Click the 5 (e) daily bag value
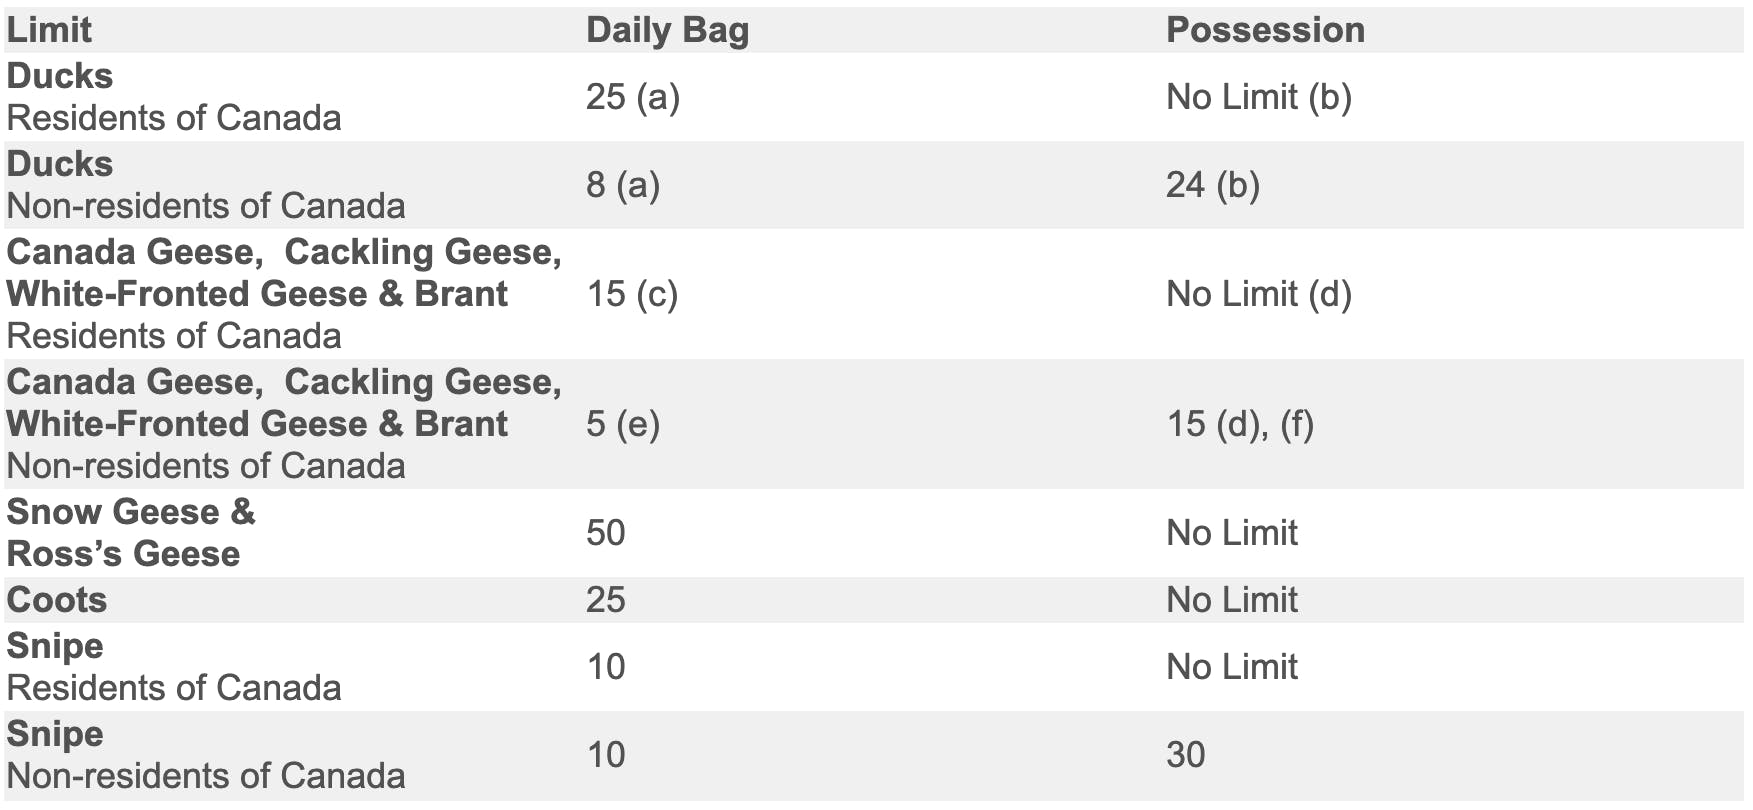 point(622,424)
